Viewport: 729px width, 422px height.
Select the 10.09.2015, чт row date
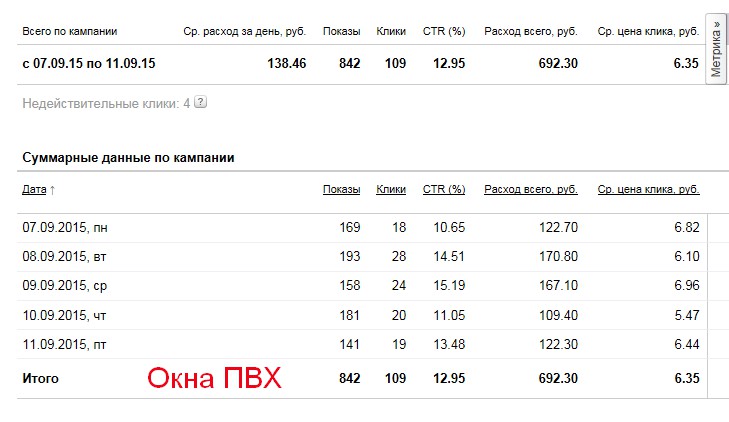pos(65,315)
